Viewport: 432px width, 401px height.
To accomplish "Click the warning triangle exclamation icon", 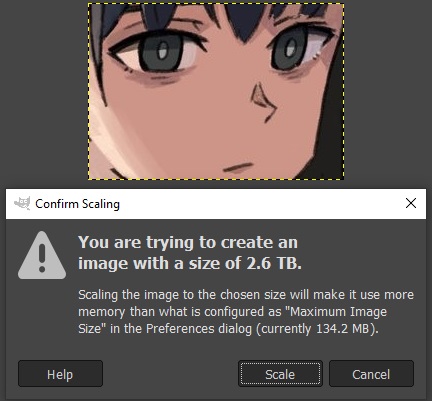I will click(x=42, y=256).
